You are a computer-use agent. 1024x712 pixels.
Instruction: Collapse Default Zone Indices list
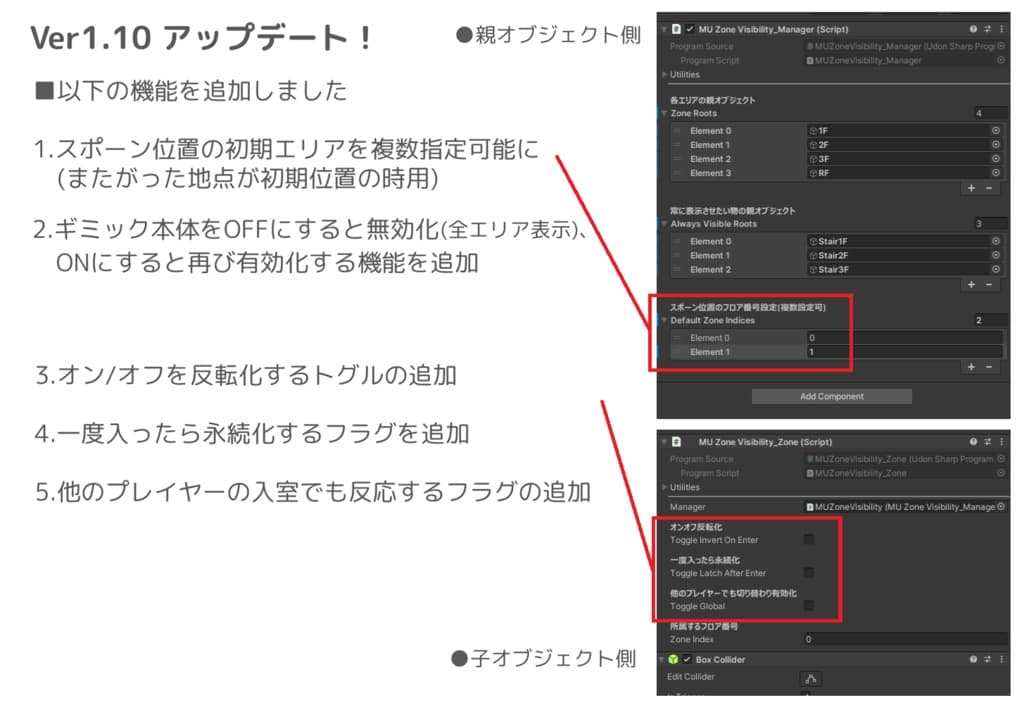664,320
